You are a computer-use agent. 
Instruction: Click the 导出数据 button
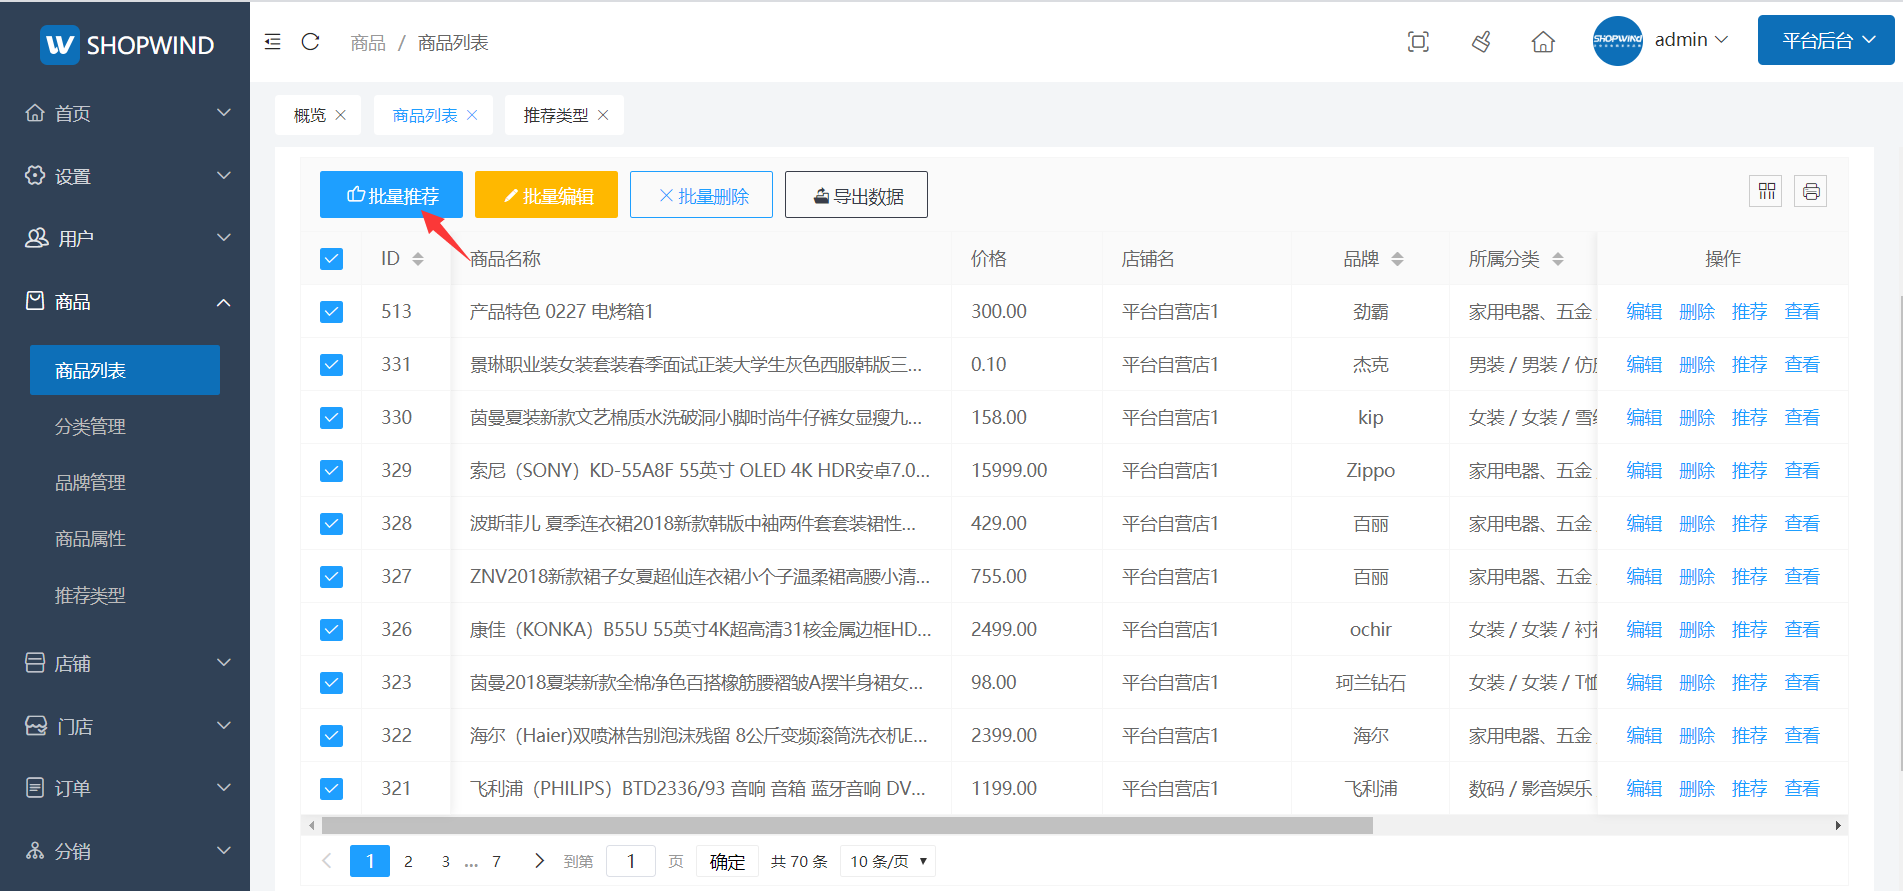pyautogui.click(x=856, y=194)
